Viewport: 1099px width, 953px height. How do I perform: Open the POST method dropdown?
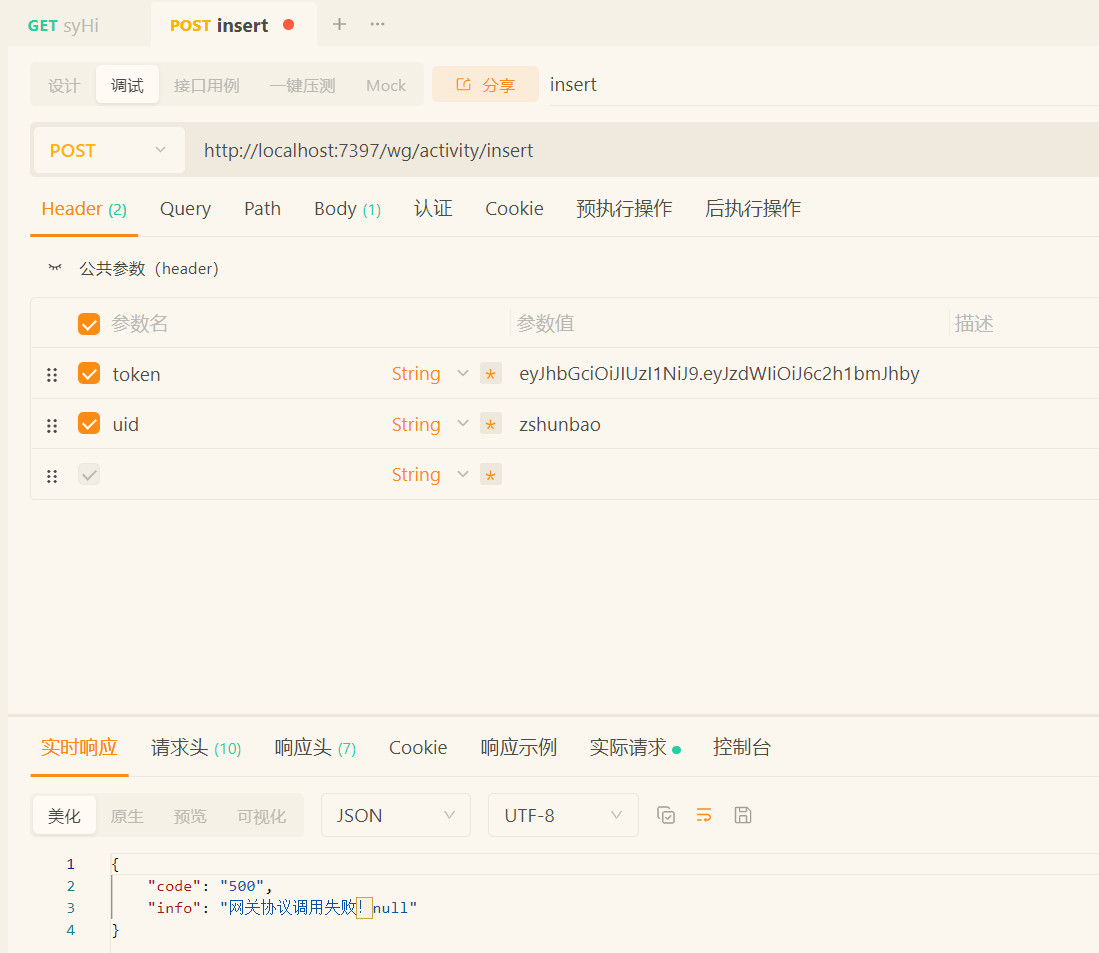pyautogui.click(x=108, y=151)
